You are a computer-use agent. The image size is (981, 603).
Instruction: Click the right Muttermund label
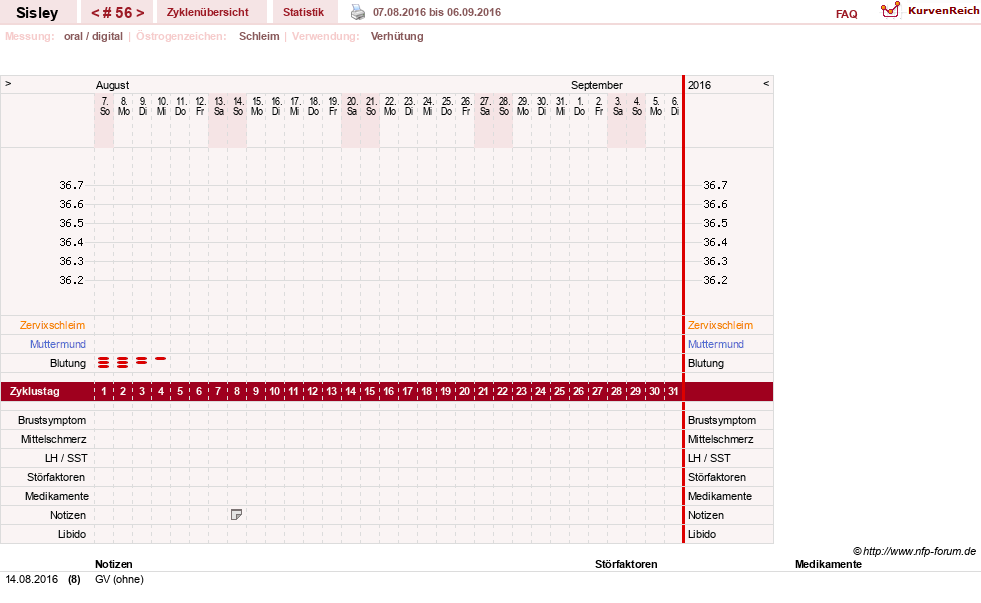[716, 344]
